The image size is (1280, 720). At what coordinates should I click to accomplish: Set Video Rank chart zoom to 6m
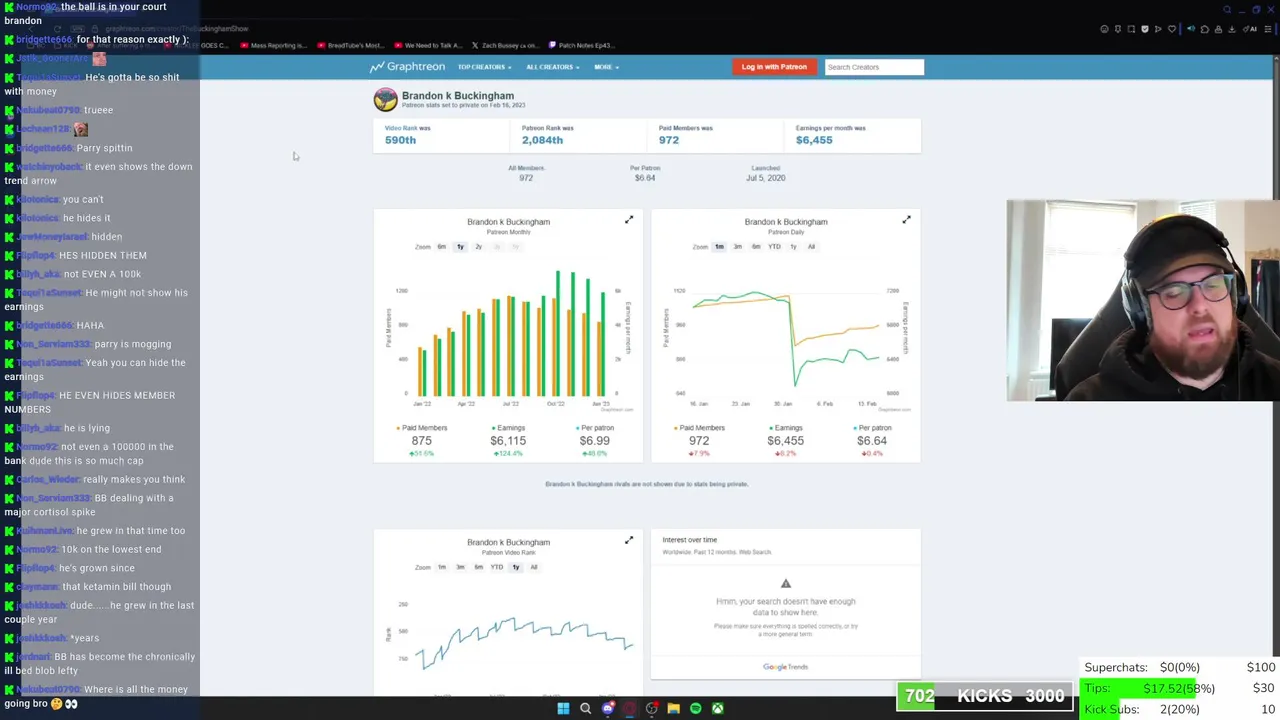tap(478, 567)
